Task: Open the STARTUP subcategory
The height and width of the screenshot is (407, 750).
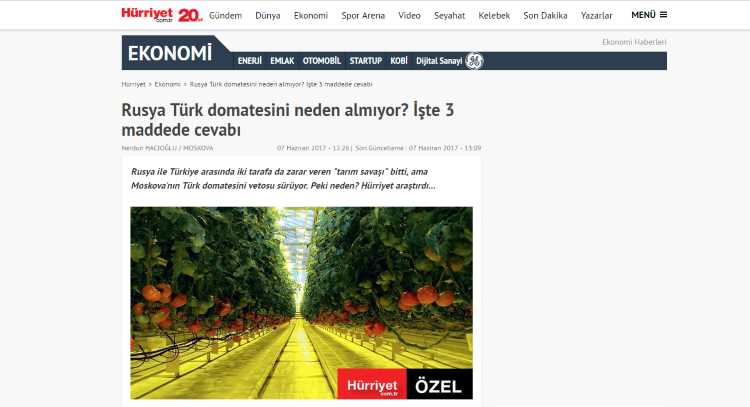Action: [x=366, y=61]
